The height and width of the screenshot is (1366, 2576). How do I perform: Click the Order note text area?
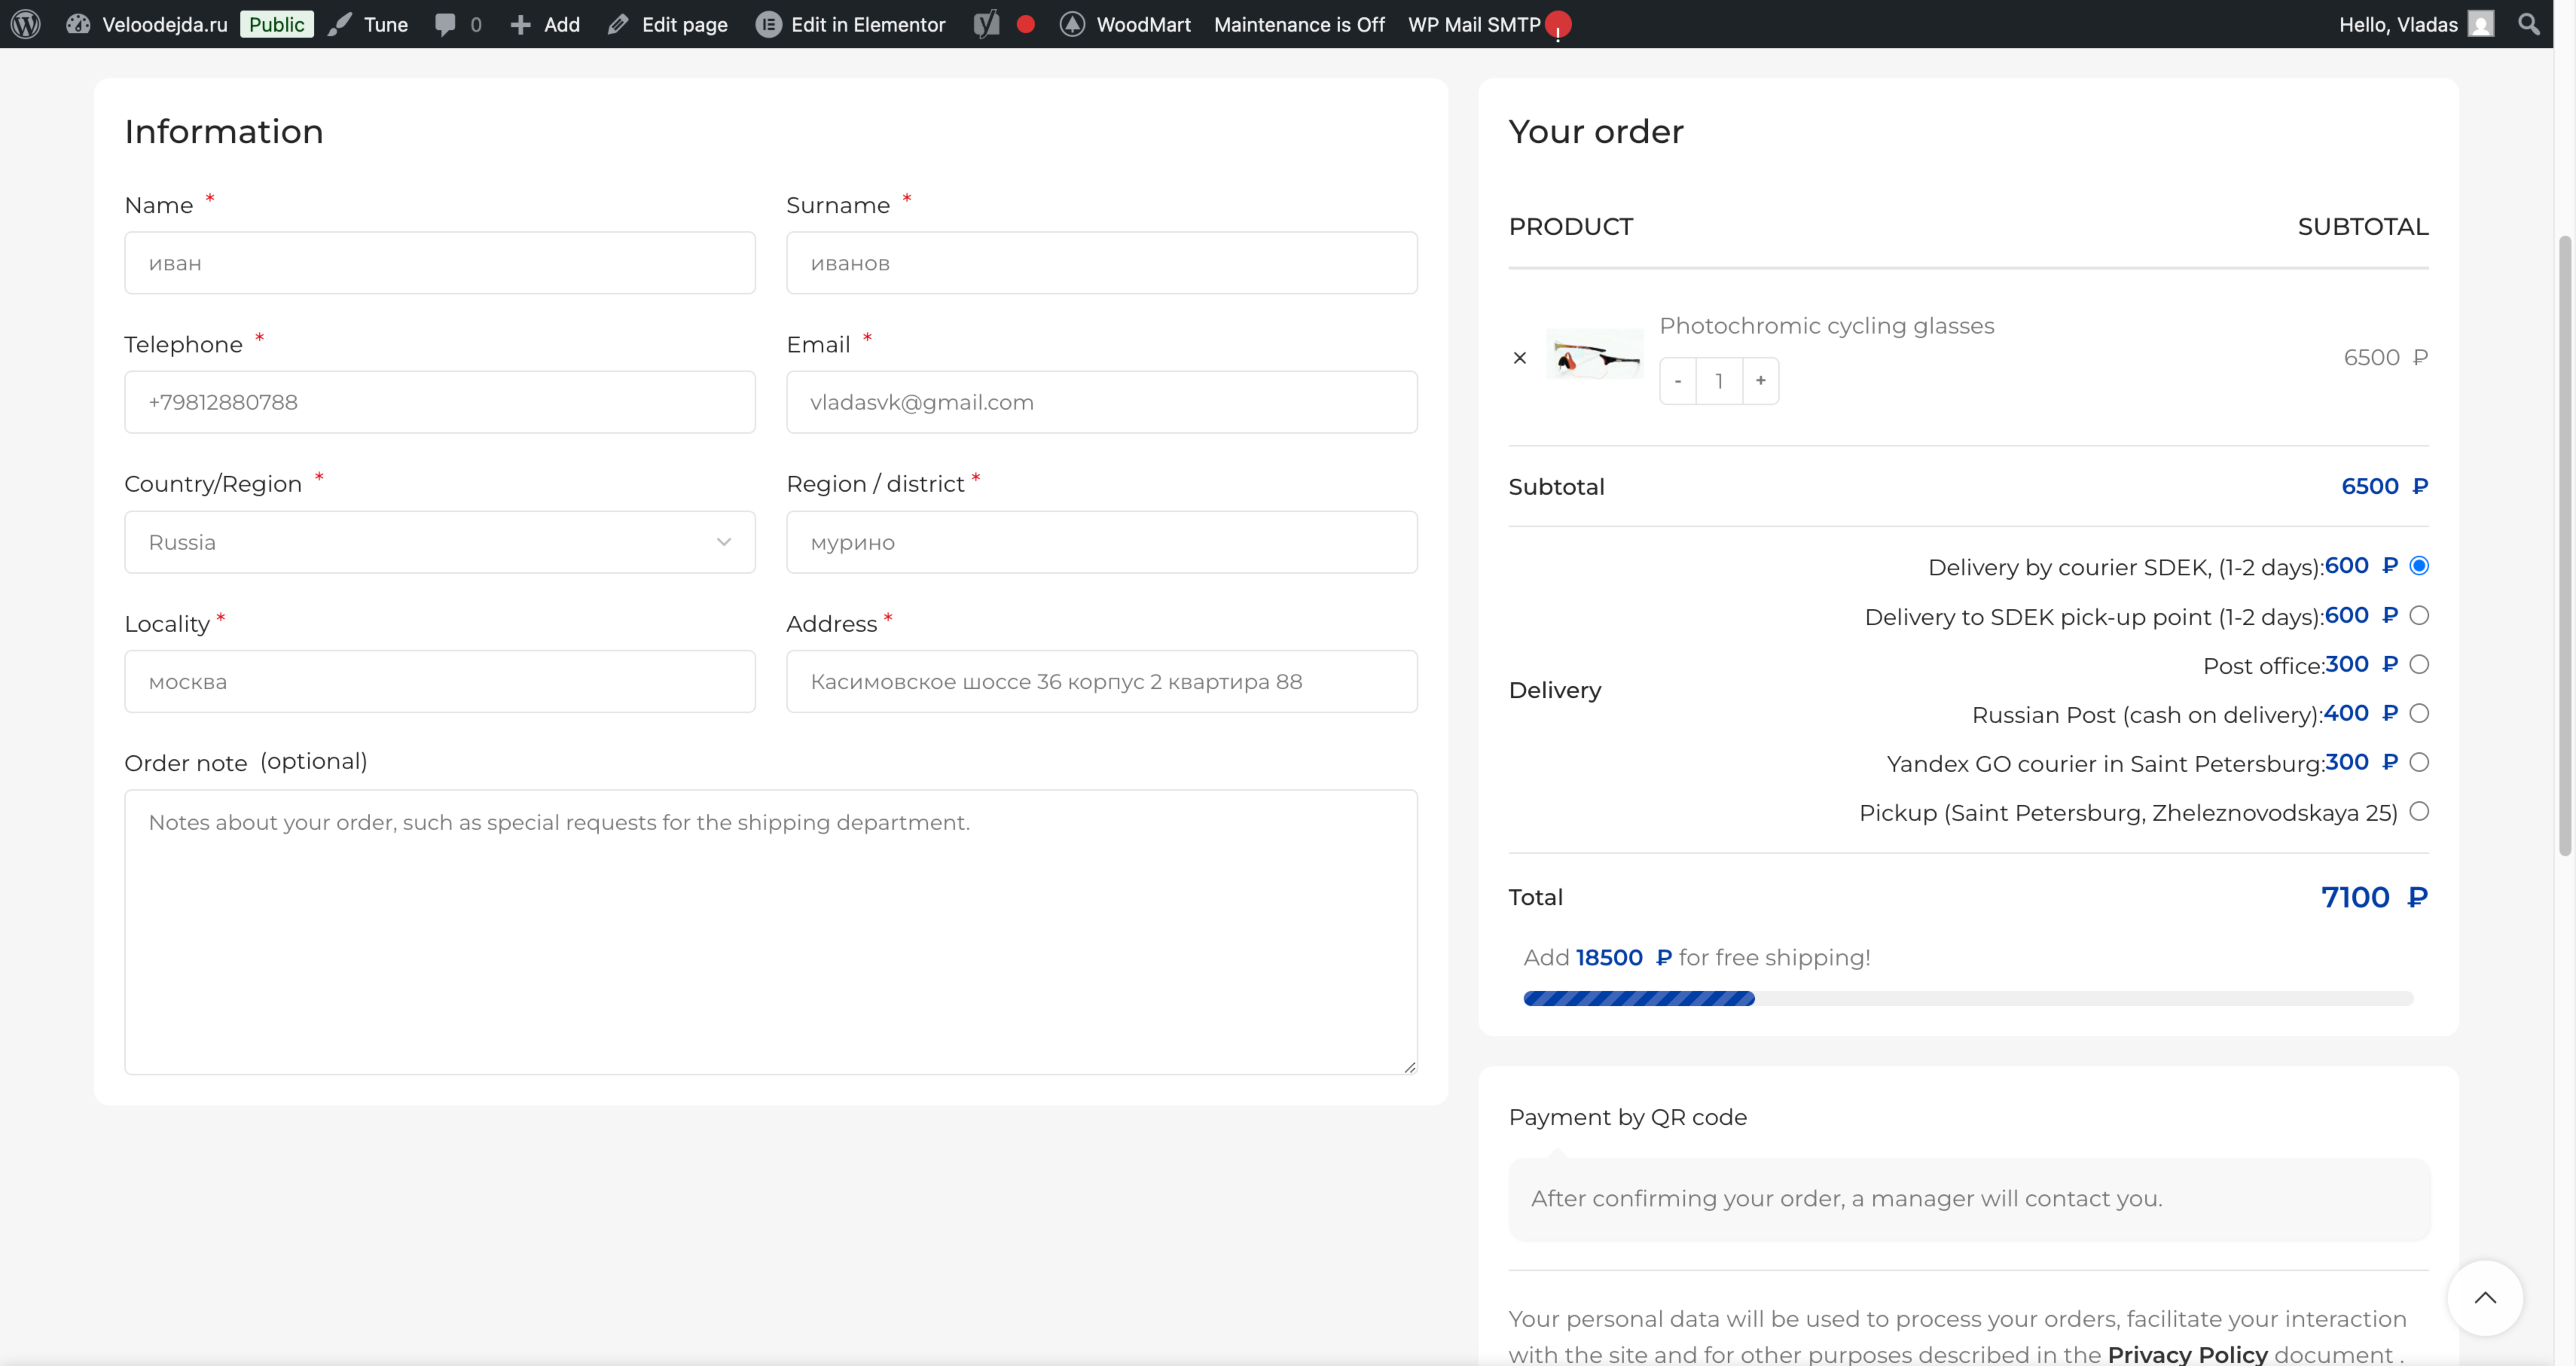pyautogui.click(x=771, y=932)
